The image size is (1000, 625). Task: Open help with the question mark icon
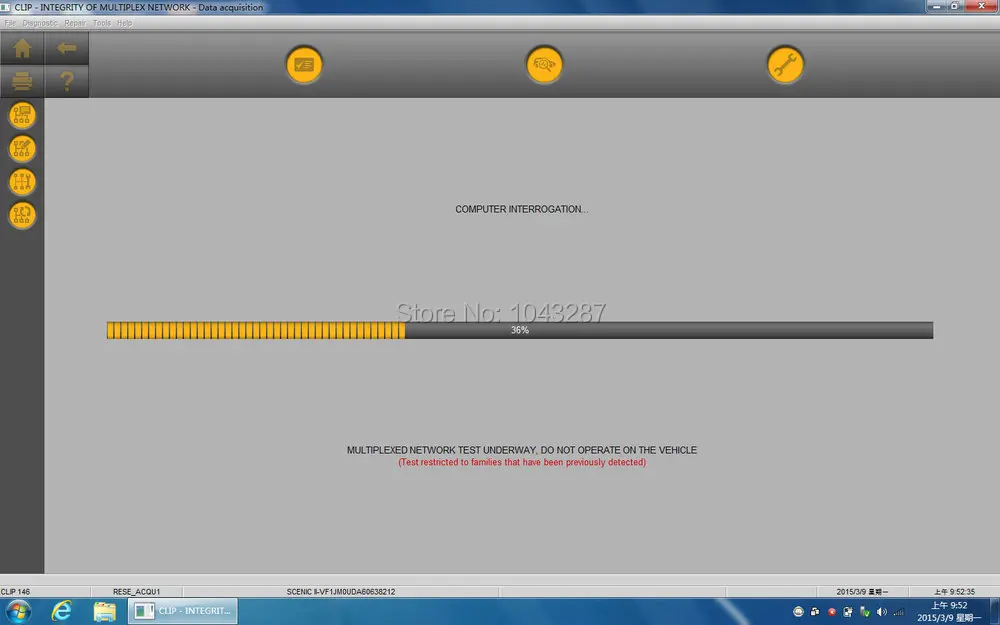(x=67, y=81)
